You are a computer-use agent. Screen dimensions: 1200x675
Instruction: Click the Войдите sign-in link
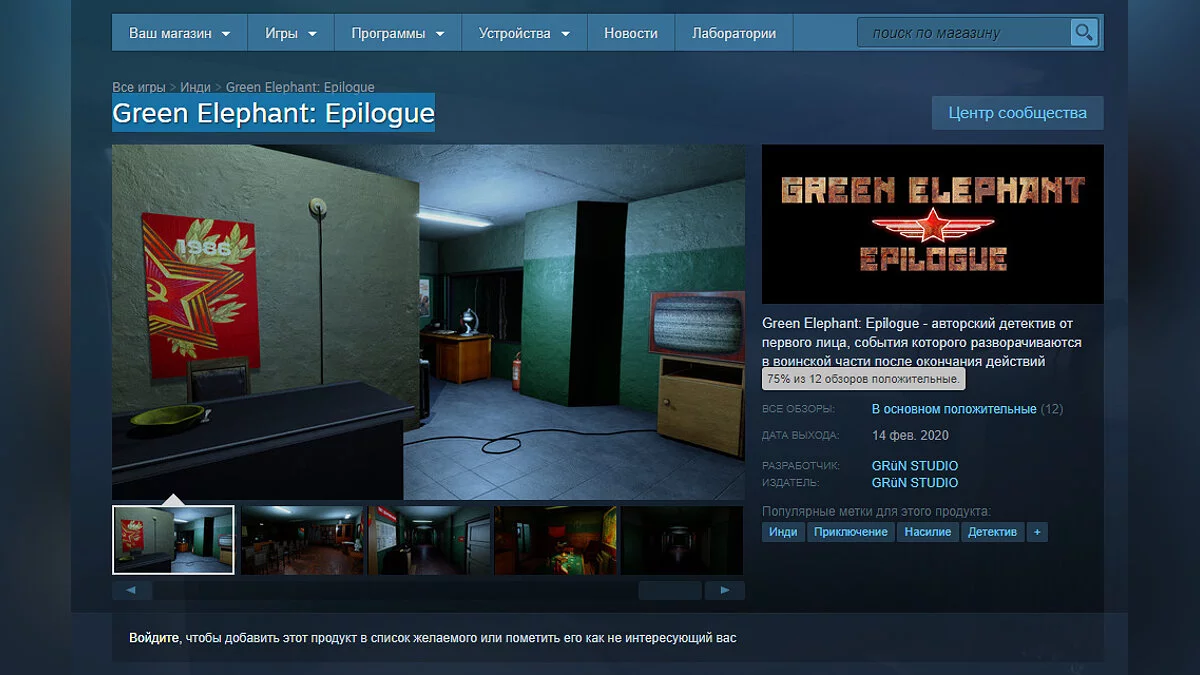(154, 637)
